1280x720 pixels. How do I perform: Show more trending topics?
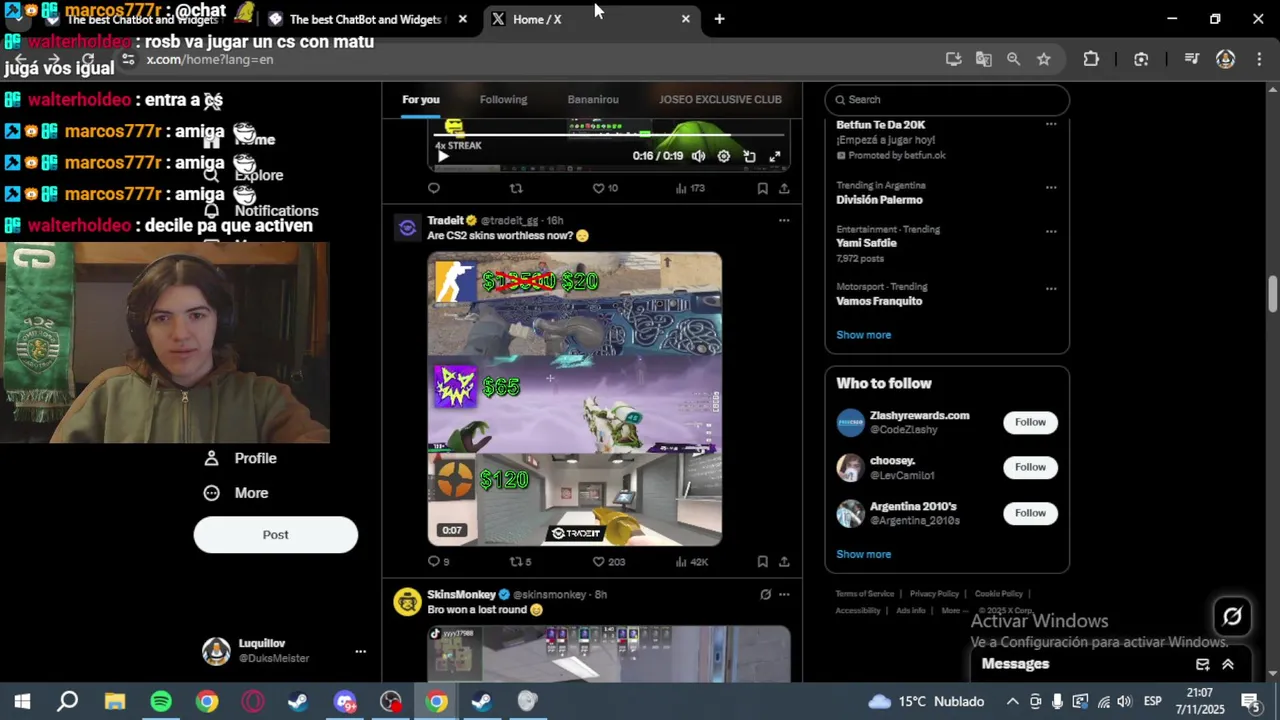[863, 335]
